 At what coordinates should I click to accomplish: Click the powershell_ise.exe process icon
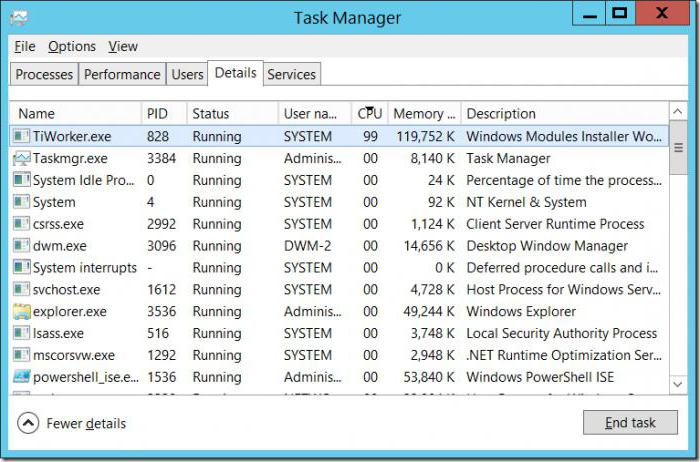(21, 378)
